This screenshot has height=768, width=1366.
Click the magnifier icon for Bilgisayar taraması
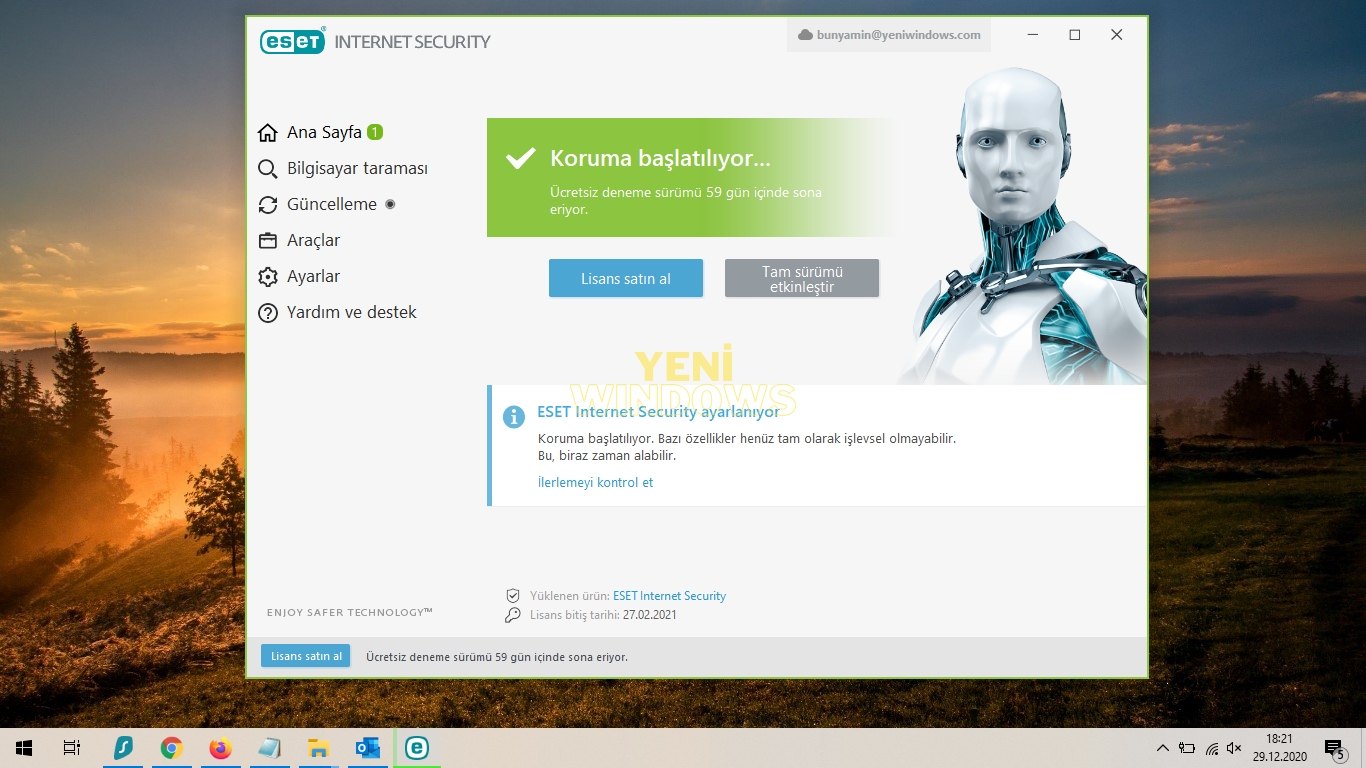(267, 169)
